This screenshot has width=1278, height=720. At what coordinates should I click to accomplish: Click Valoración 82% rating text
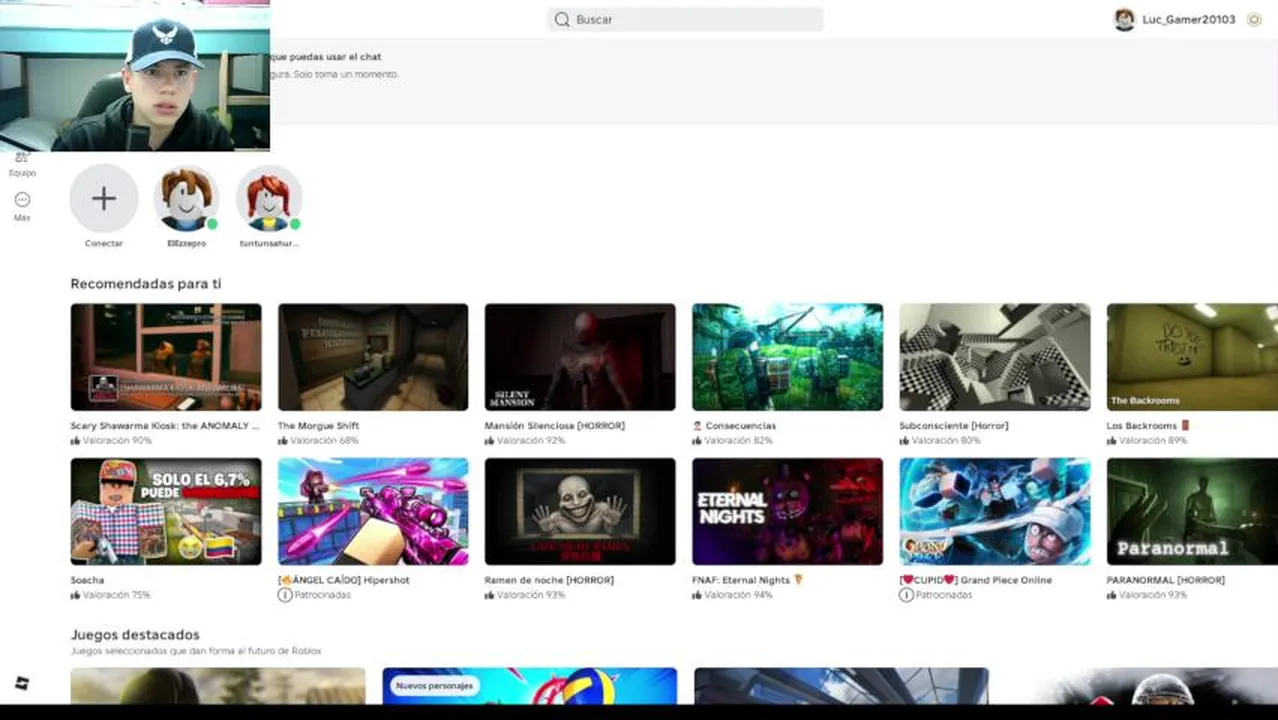pyautogui.click(x=738, y=440)
